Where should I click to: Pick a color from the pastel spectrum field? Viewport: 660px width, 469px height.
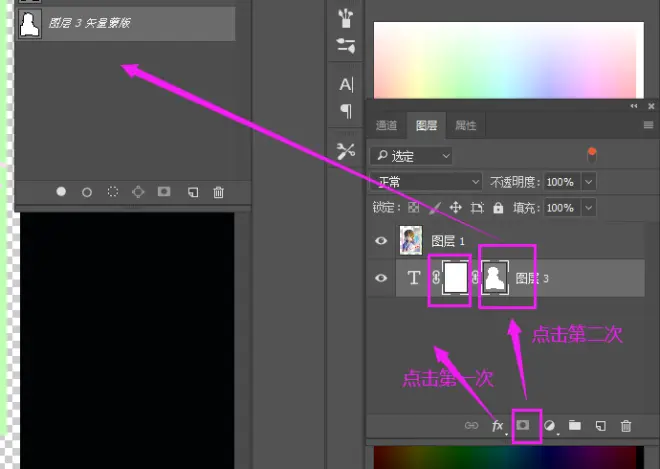508,60
